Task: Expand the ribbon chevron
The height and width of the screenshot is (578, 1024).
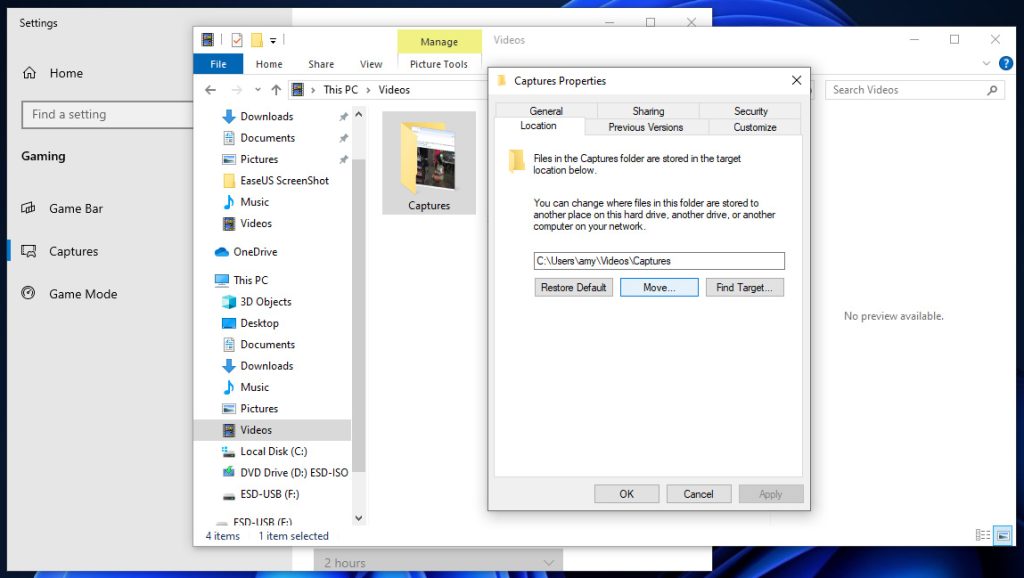Action: 986,63
